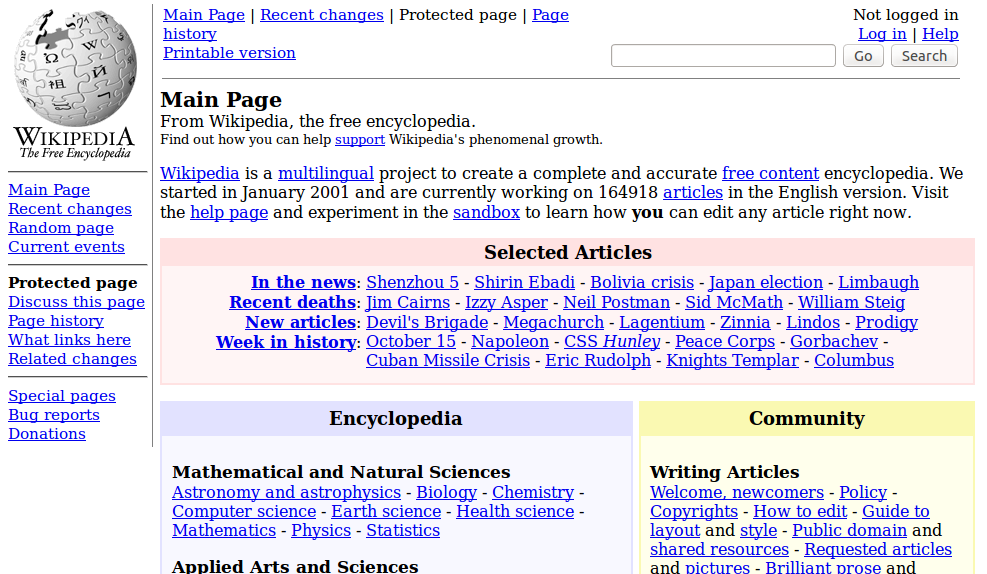Open Astronomy and astrophysics link
Screen dimensions: 987x574
286,493
